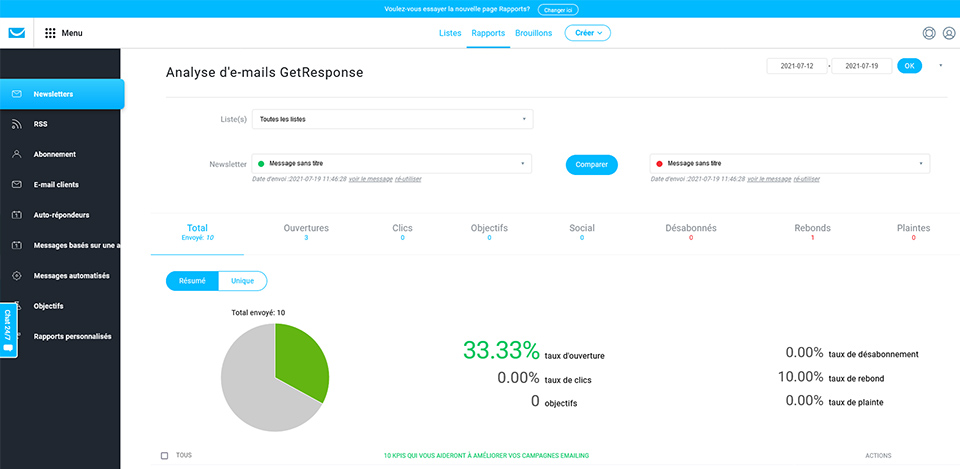
Task: Switch to the Désabonnés tab
Action: 691,231
